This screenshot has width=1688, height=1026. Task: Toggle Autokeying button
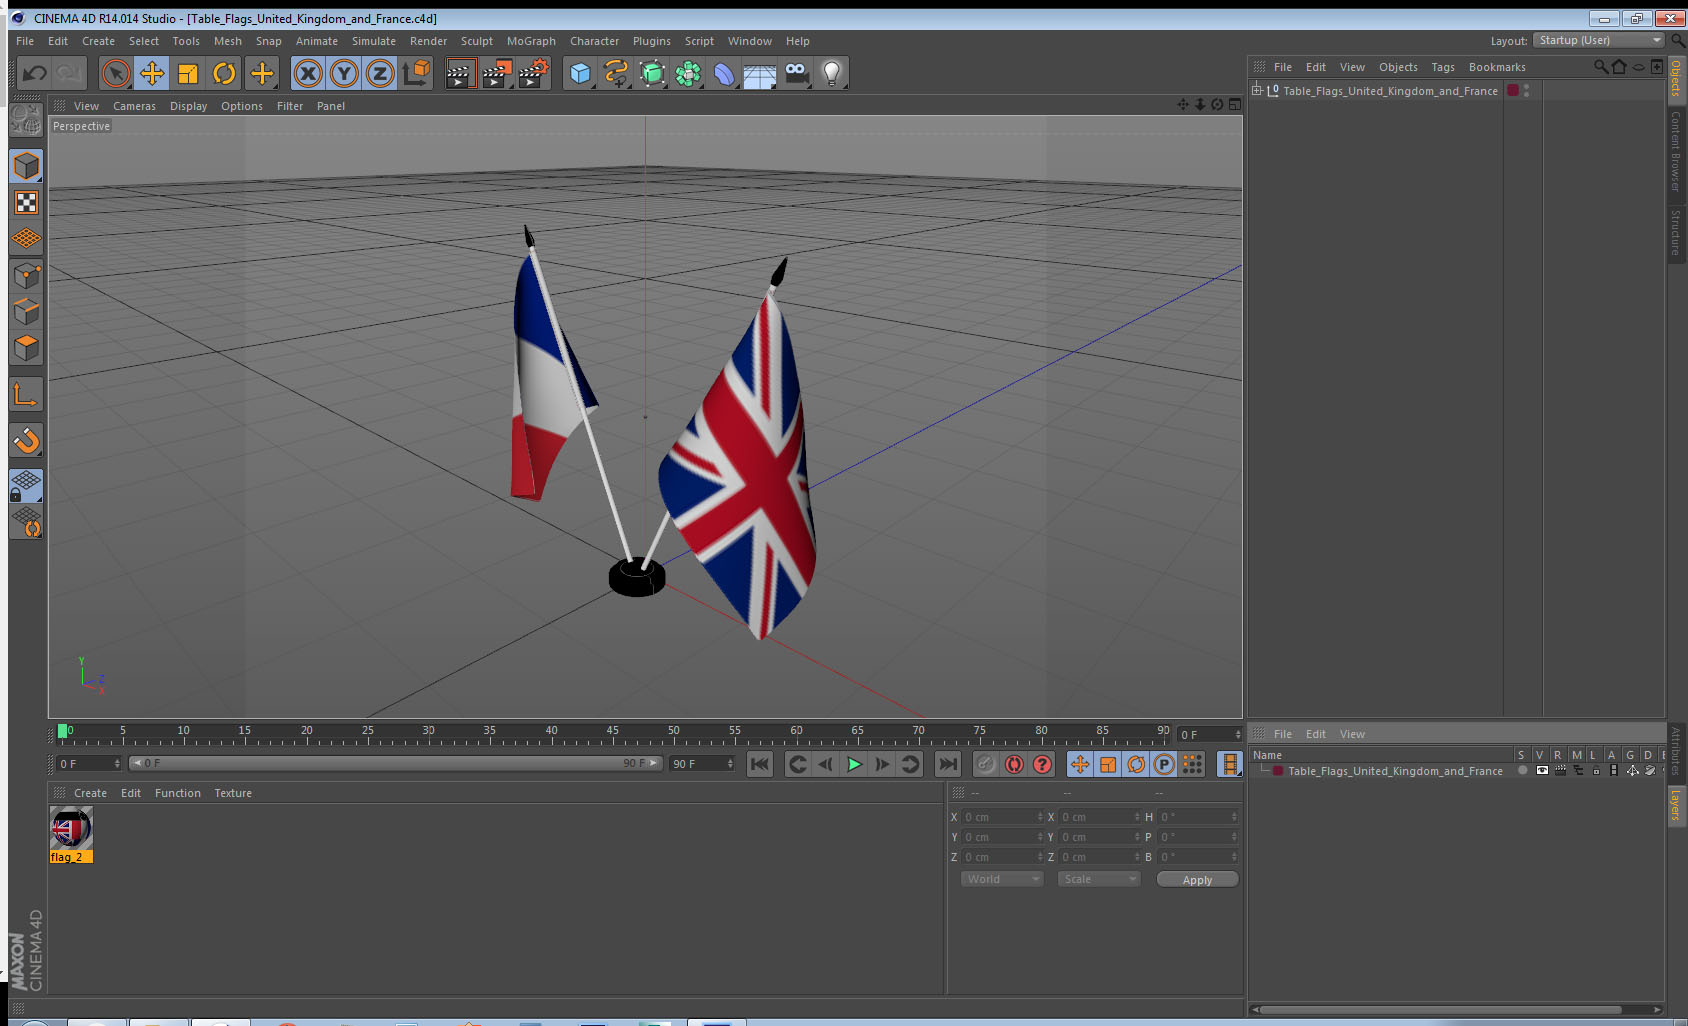point(1014,764)
